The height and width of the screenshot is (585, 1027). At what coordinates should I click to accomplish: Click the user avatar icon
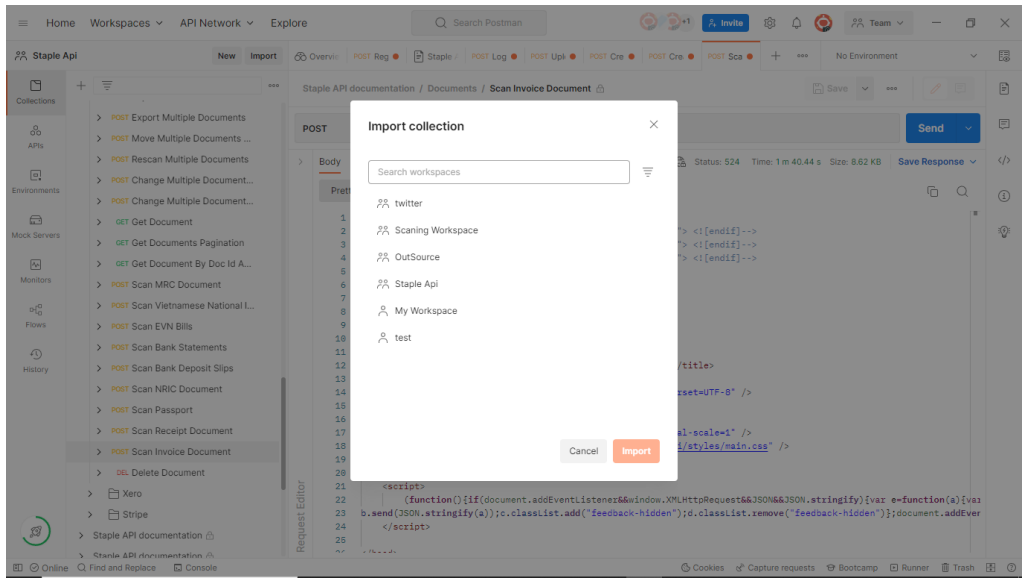(x=823, y=23)
